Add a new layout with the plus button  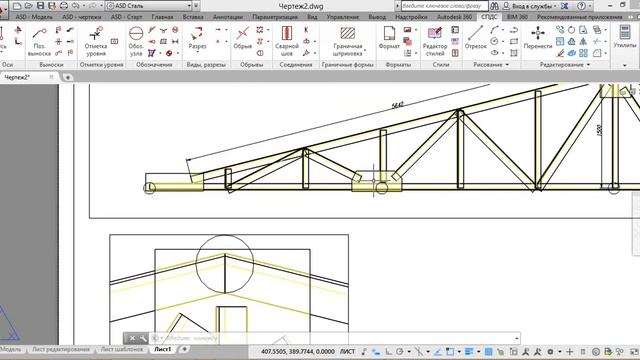coord(184,349)
